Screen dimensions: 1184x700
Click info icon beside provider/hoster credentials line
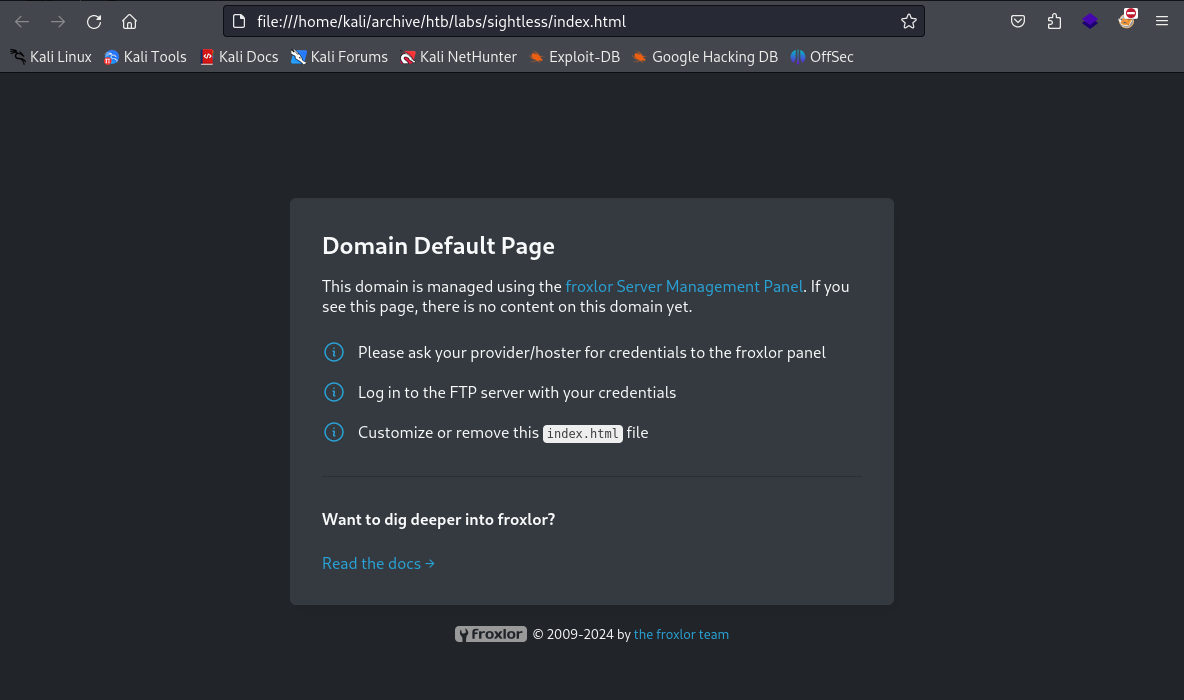(x=334, y=352)
